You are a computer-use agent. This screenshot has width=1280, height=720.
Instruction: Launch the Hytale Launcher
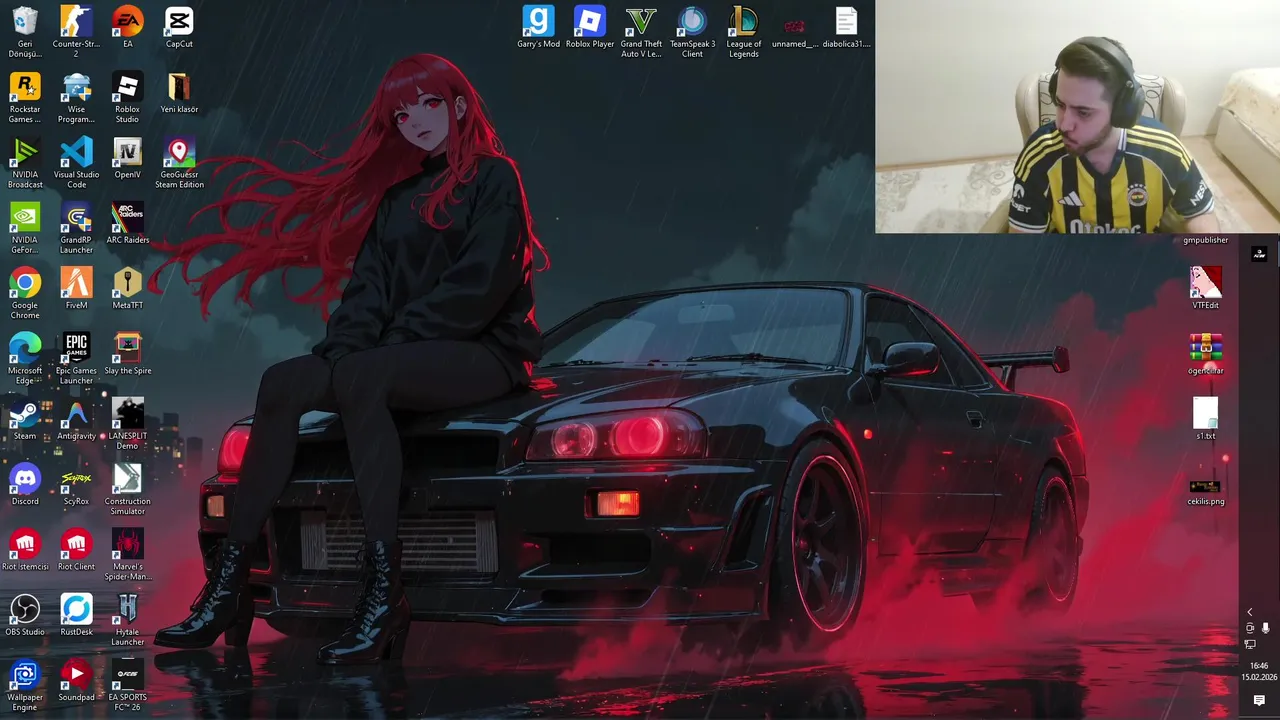(128, 620)
